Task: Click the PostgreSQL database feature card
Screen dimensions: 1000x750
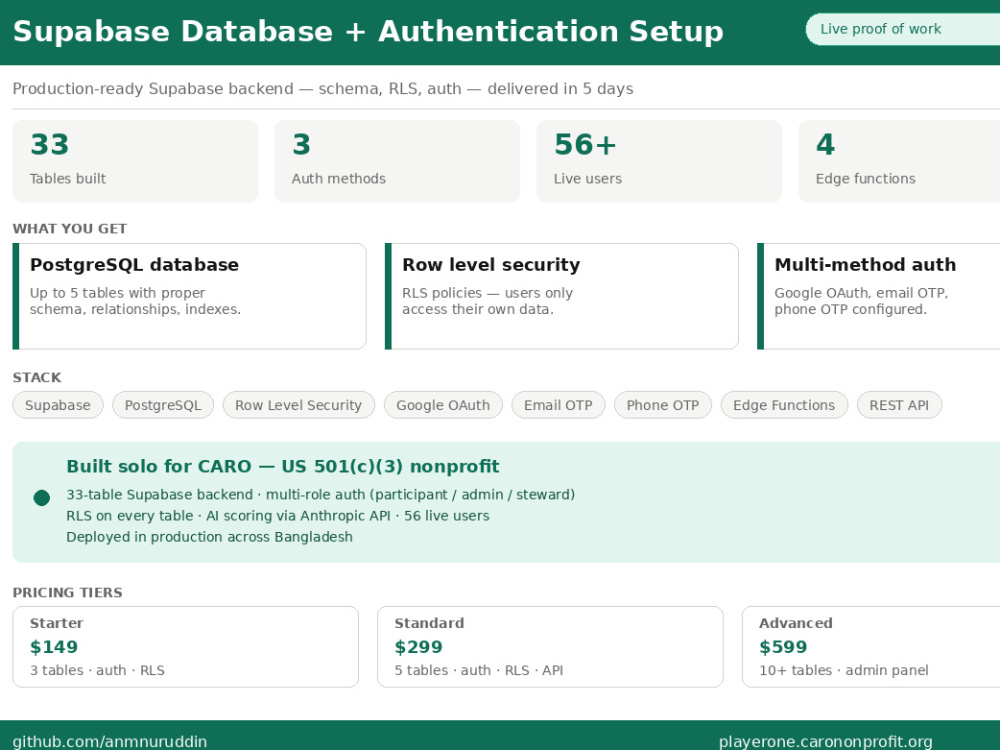Action: (189, 296)
